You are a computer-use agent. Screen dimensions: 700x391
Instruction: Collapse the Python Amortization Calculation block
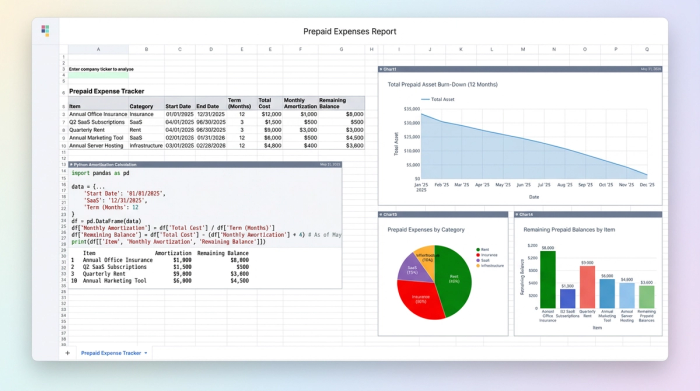[71, 165]
